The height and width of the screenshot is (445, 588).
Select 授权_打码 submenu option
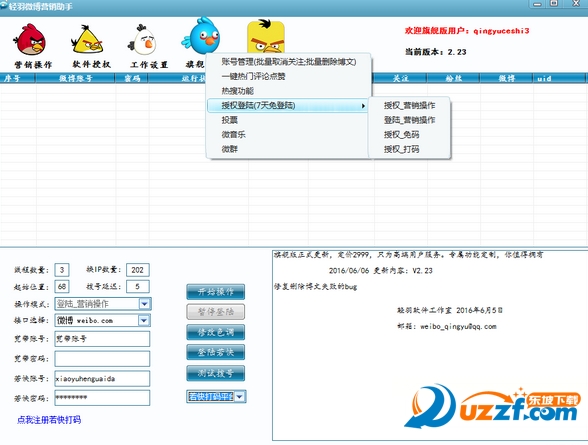(410, 149)
